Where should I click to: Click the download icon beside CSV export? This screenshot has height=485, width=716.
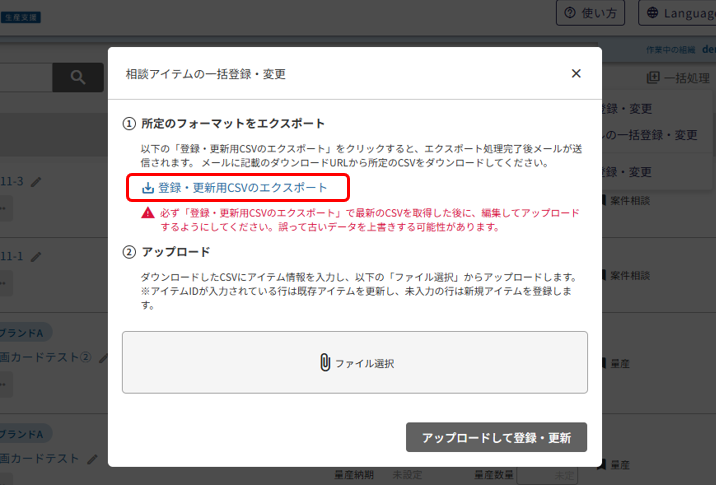click(148, 187)
